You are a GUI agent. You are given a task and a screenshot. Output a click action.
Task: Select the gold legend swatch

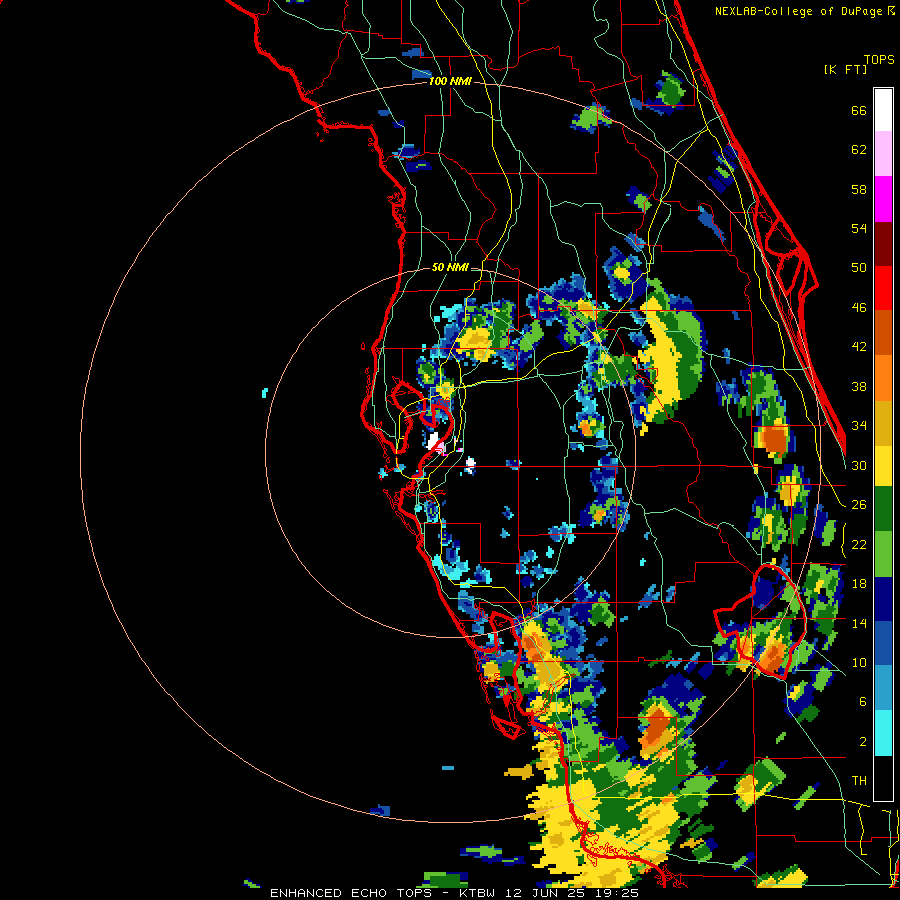point(883,423)
